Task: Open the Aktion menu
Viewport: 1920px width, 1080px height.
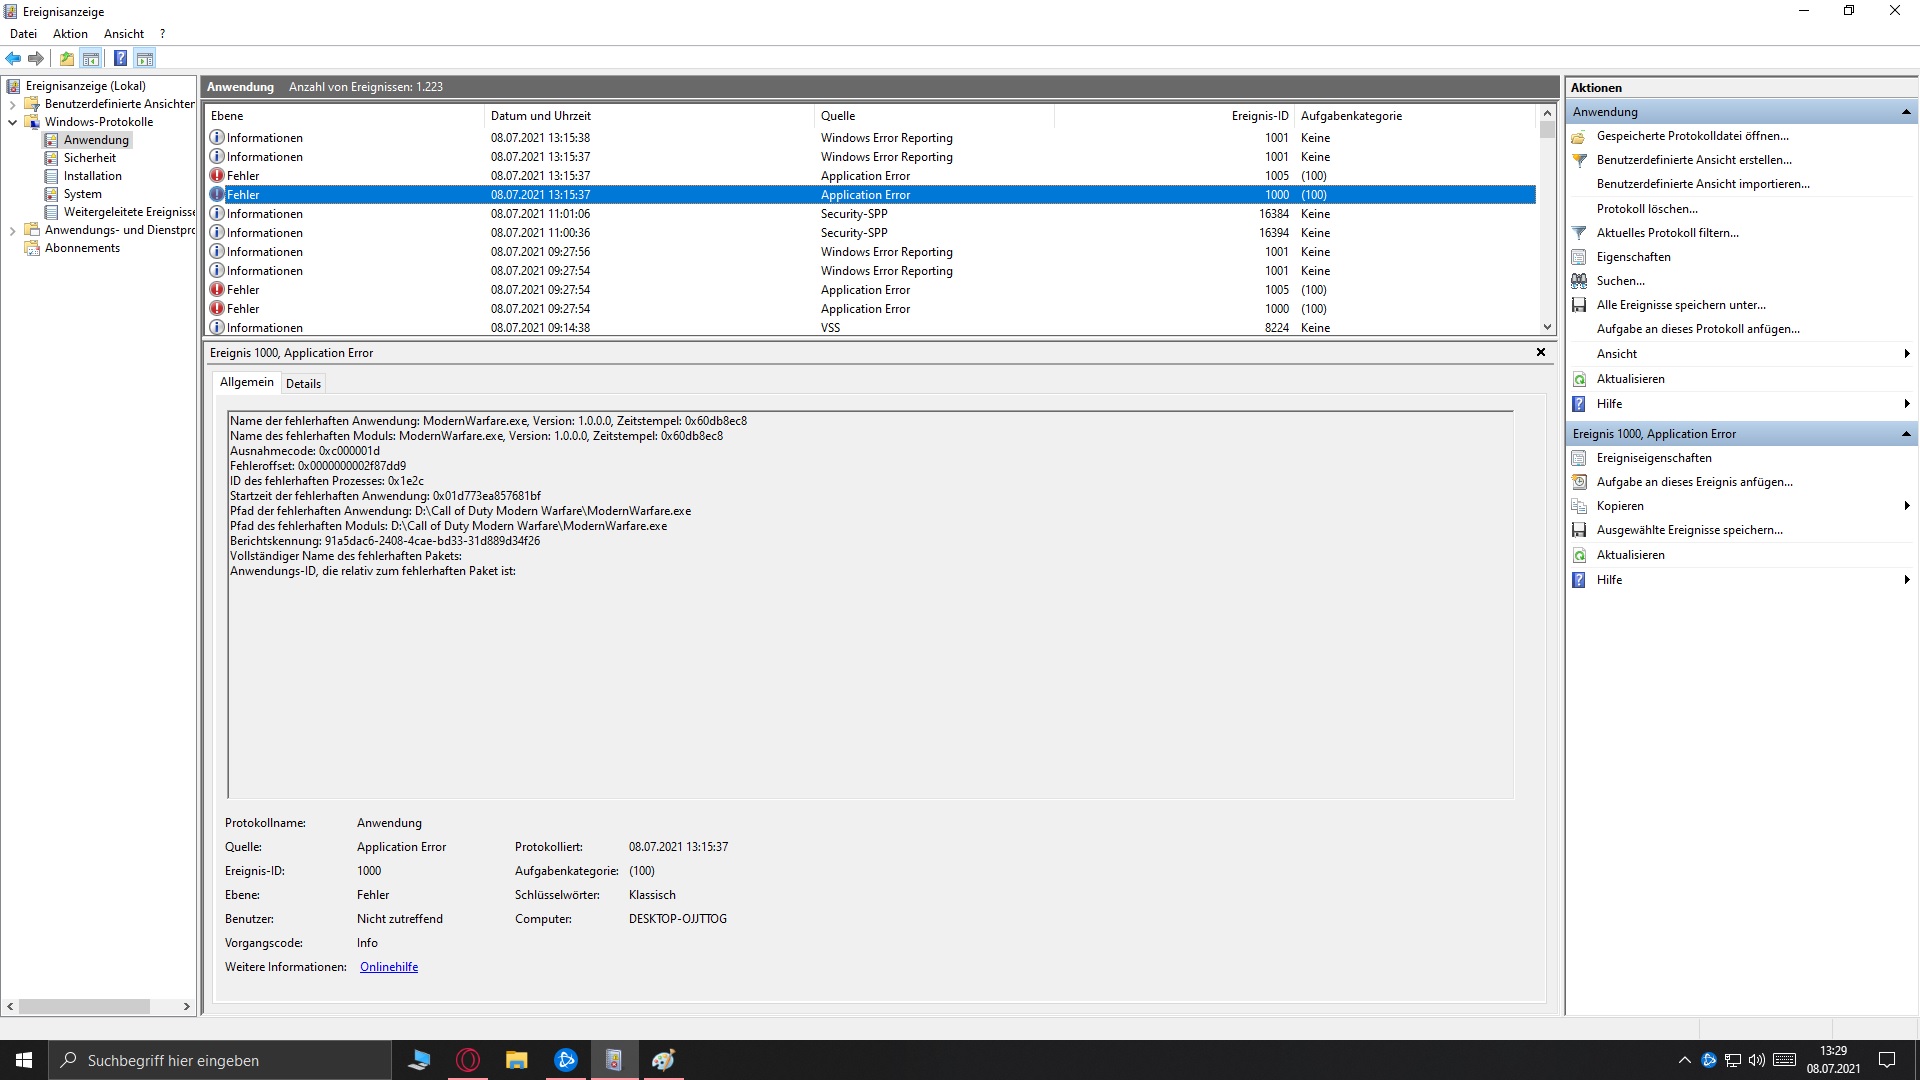Action: [70, 34]
